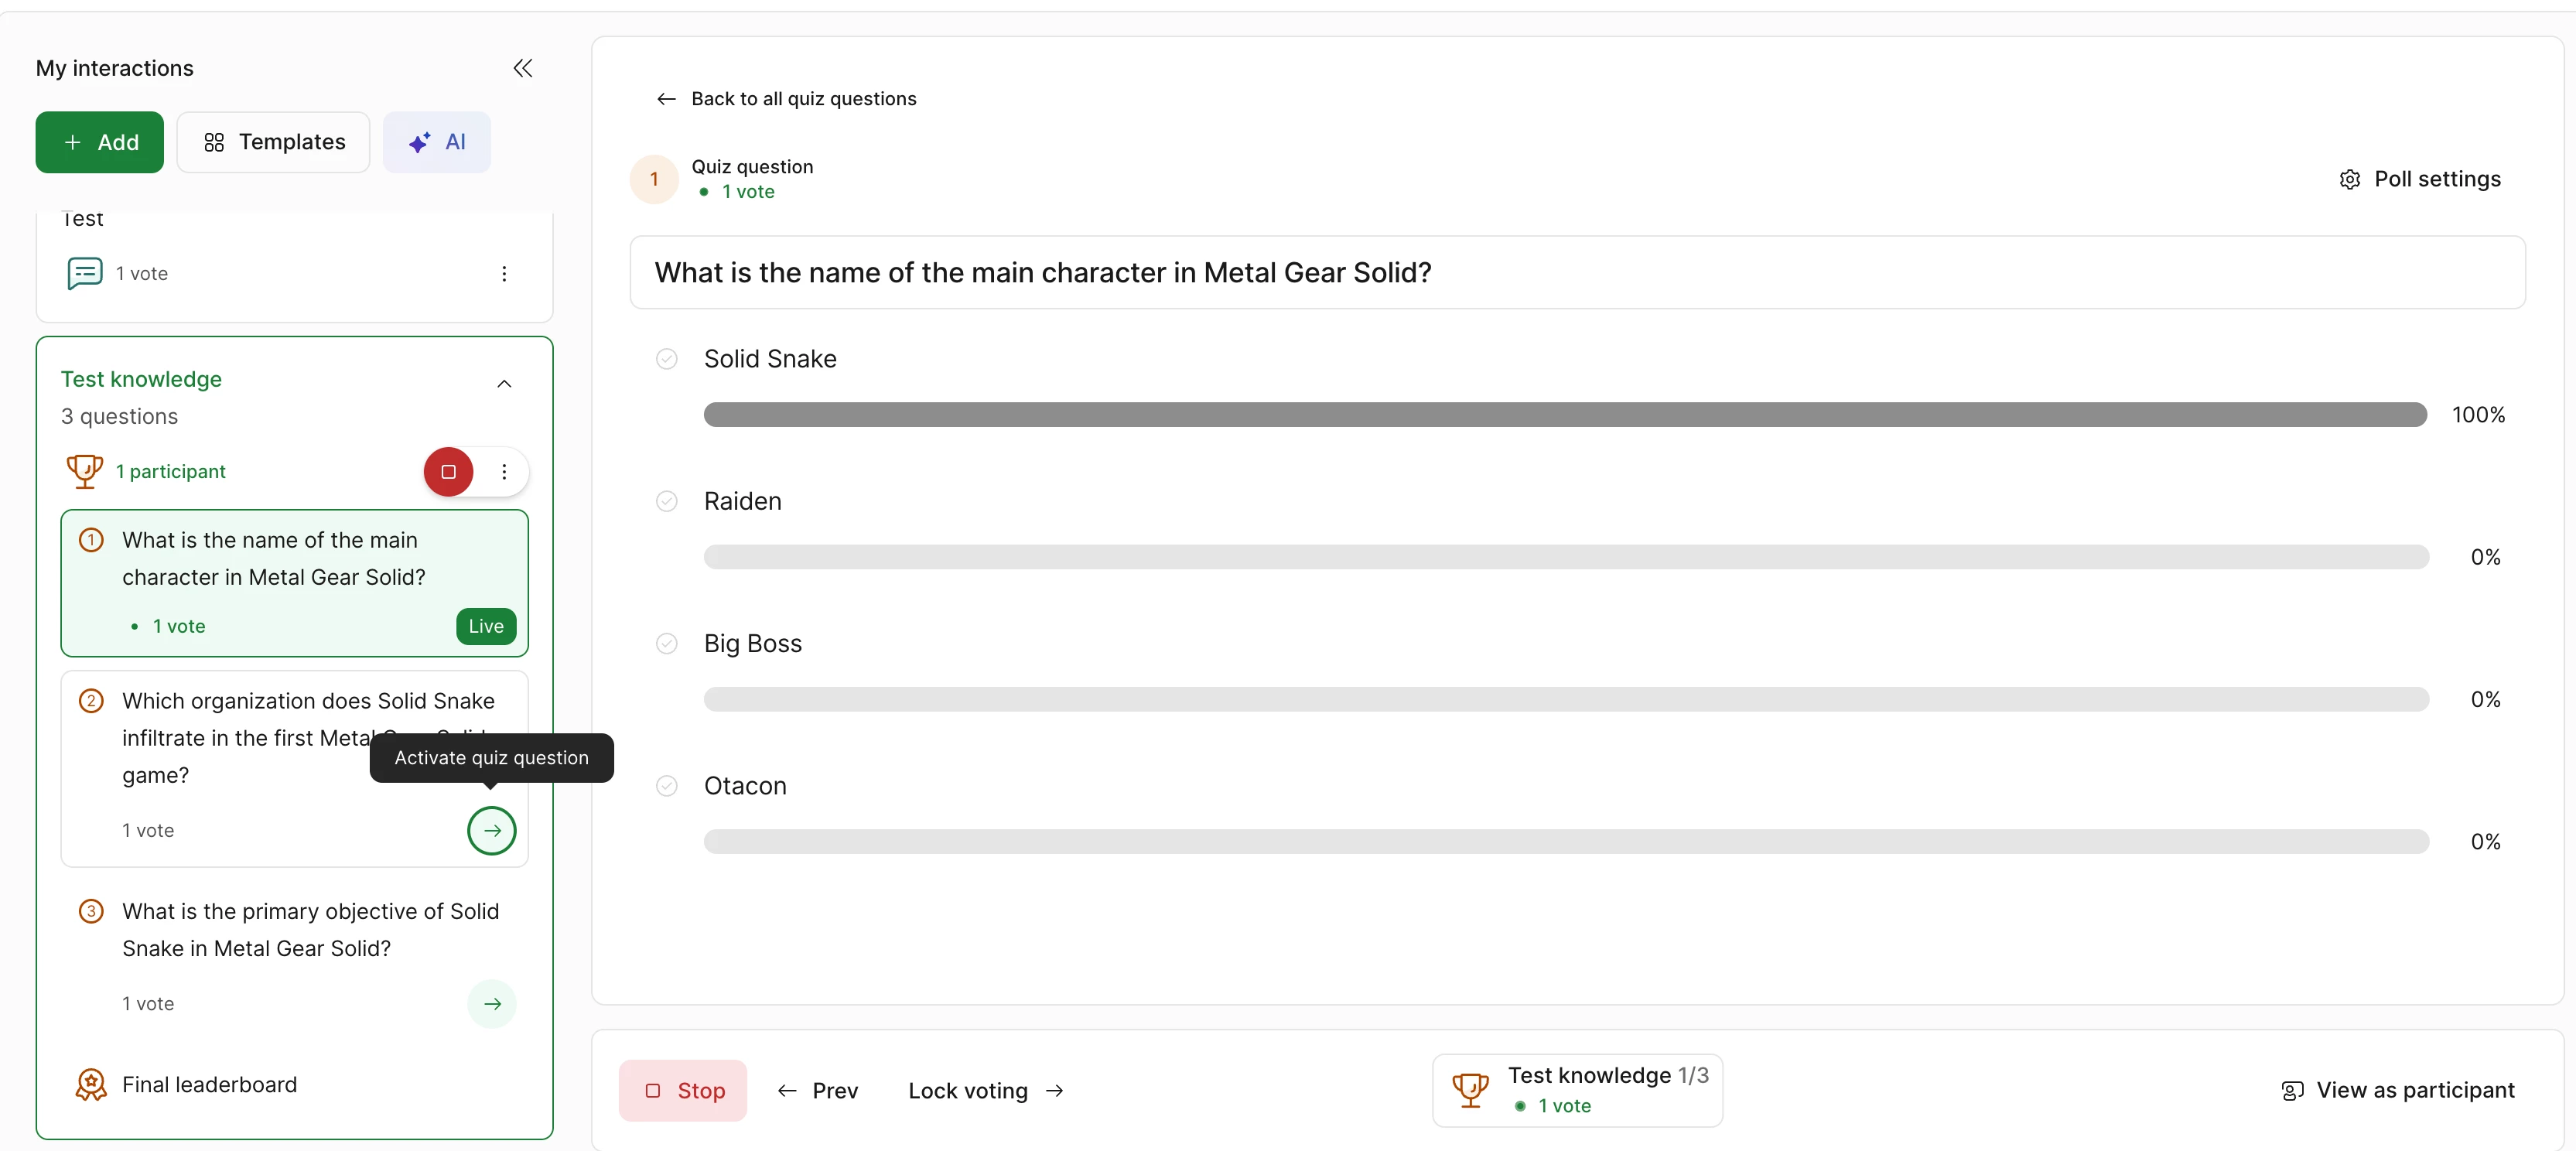Activate third quiz question arrow button

pyautogui.click(x=492, y=1003)
